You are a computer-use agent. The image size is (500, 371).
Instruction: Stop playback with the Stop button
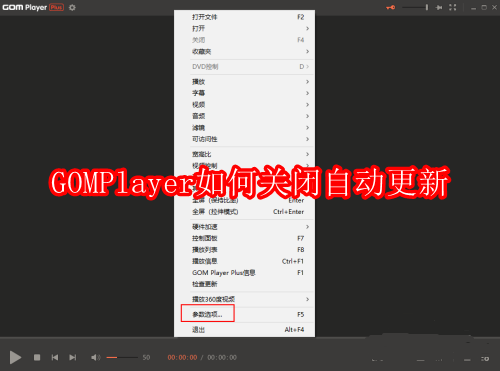pyautogui.click(x=37, y=357)
